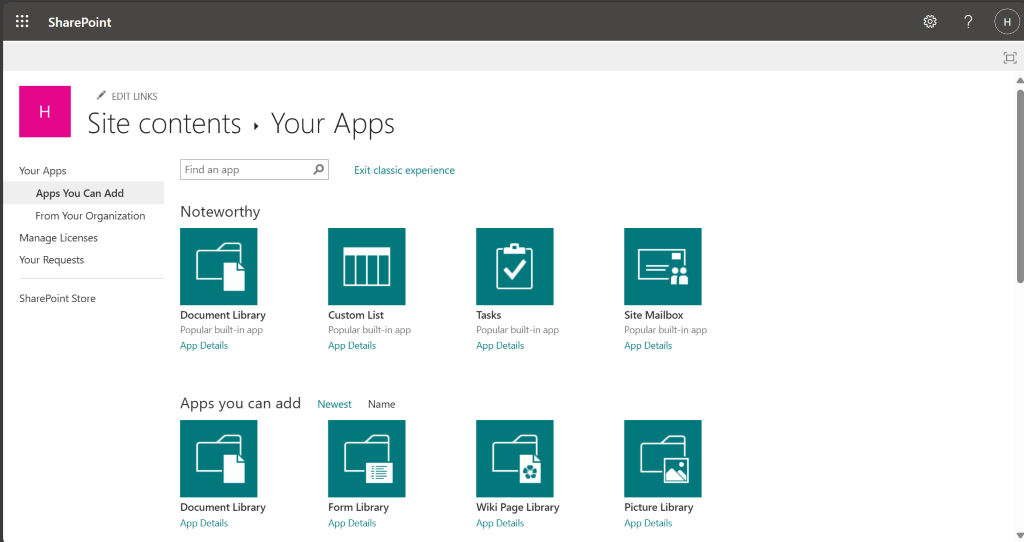The image size is (1024, 542).
Task: Open the account profile avatar H
Action: tap(1007, 22)
